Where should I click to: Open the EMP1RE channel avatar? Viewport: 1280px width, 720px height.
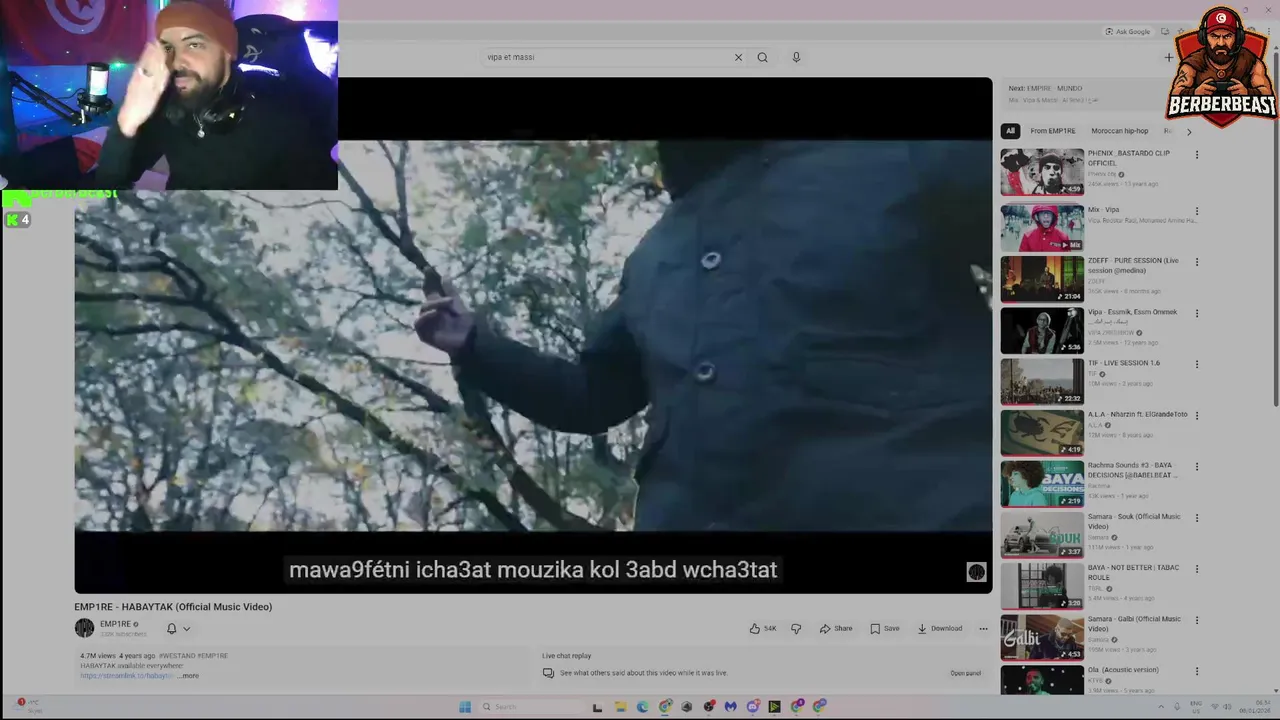point(84,628)
